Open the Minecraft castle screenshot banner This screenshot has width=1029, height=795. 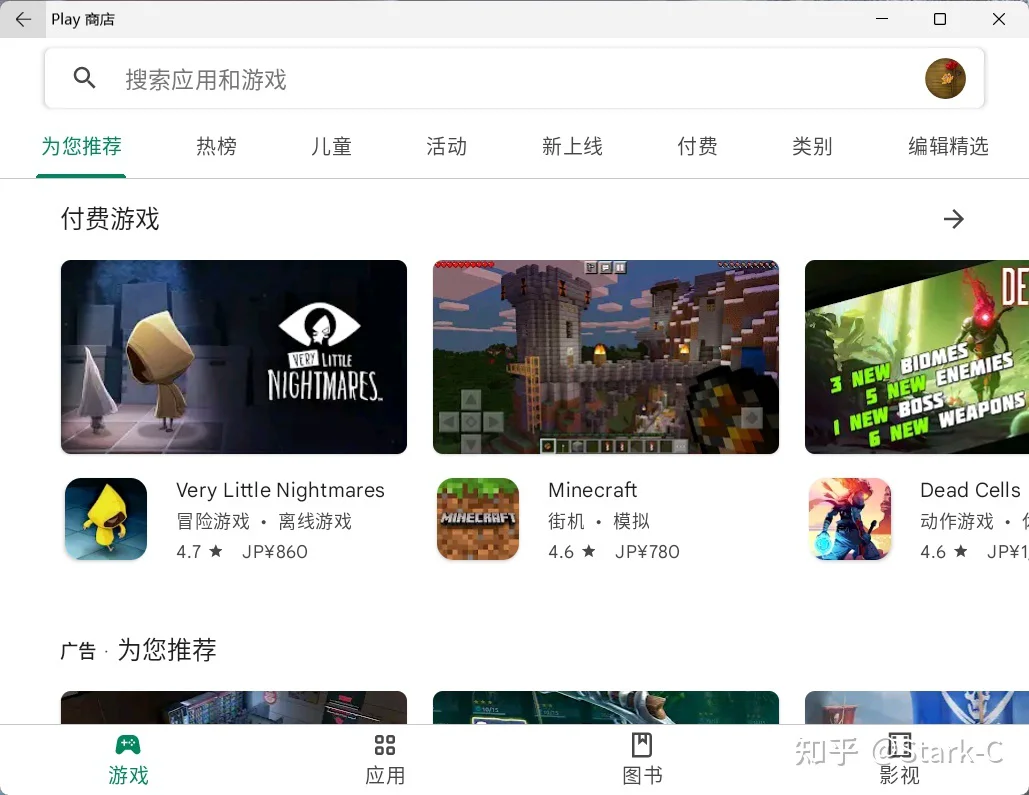[606, 356]
